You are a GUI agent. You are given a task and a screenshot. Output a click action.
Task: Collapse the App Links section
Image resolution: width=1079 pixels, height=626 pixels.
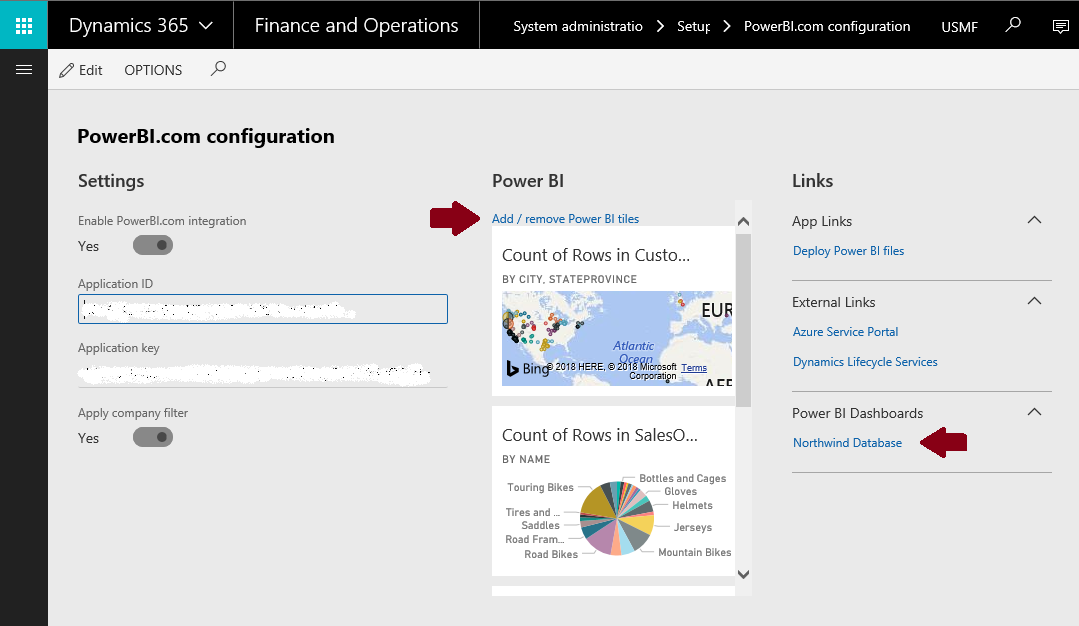tap(1035, 220)
